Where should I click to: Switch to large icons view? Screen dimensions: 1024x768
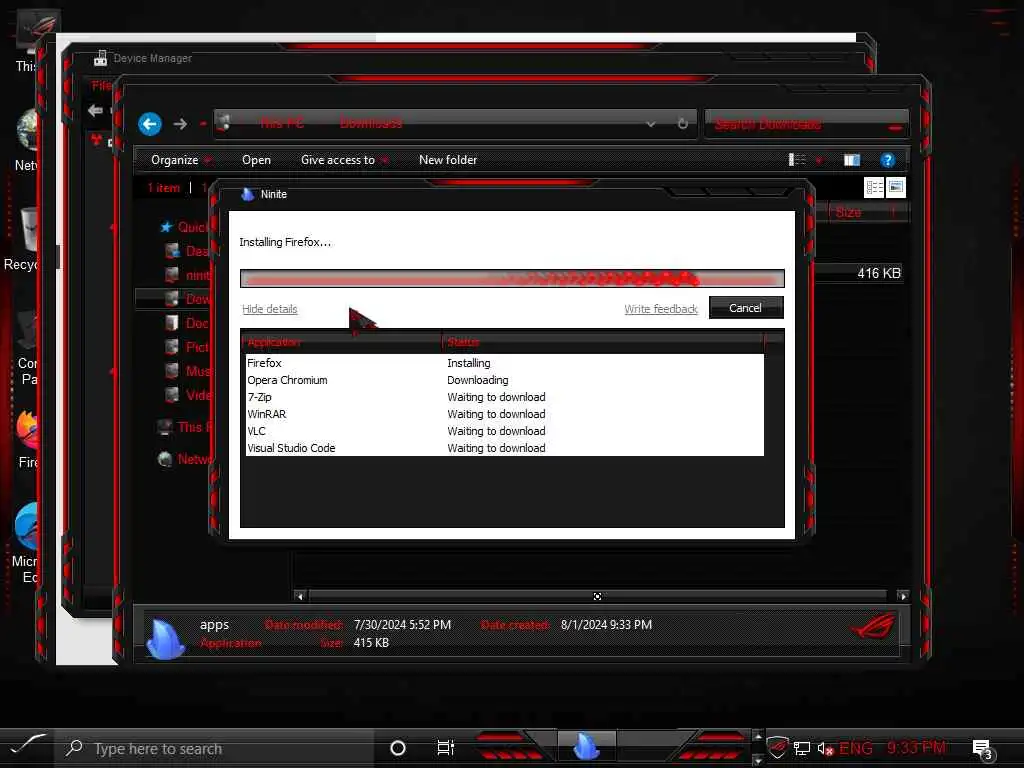click(895, 188)
